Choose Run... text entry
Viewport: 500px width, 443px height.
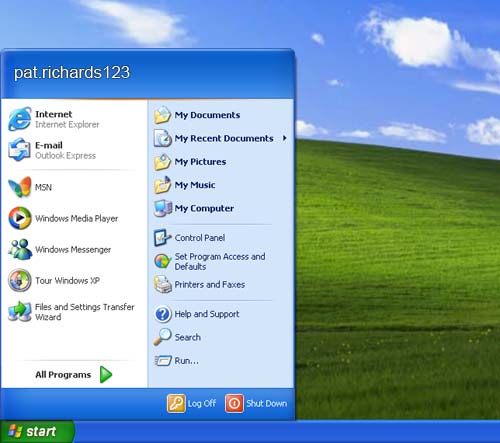tap(186, 361)
